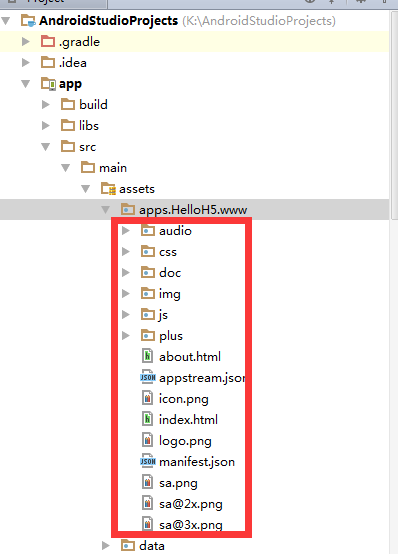Click the .idea folder icon
The height and width of the screenshot is (554, 398).
pyautogui.click(x=48, y=62)
